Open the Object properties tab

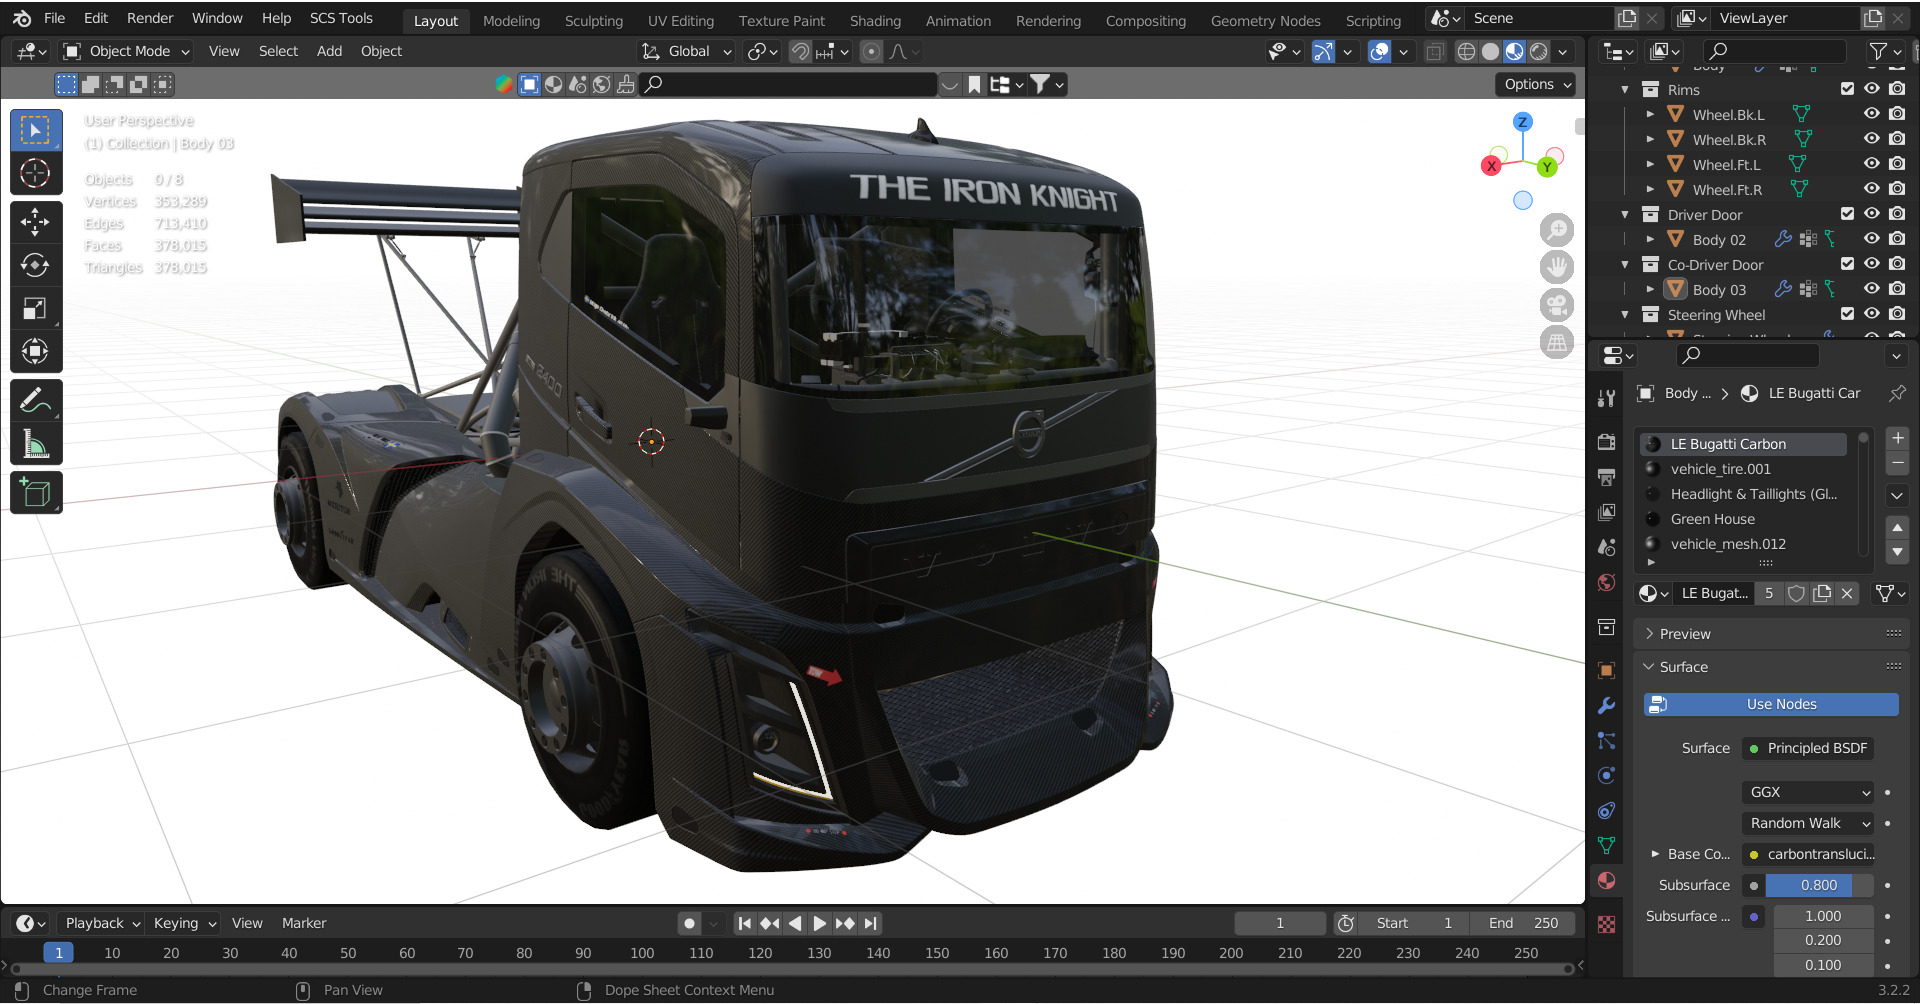coord(1607,670)
